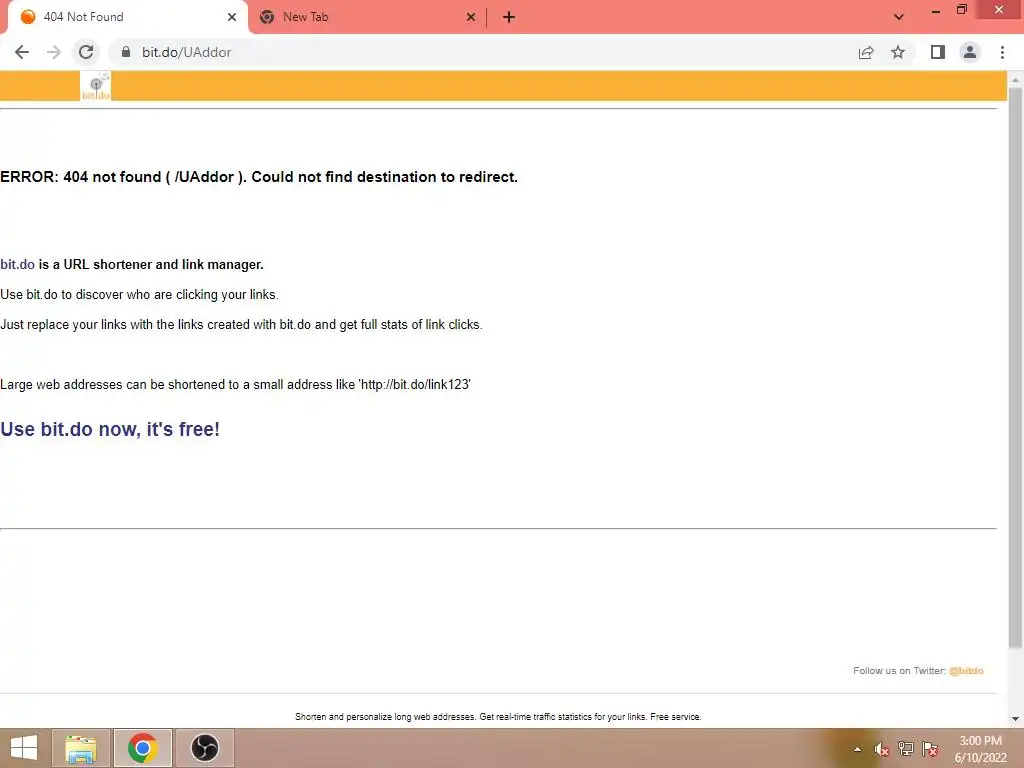Open the Chrome profile avatar menu
1024x768 pixels.
point(970,52)
